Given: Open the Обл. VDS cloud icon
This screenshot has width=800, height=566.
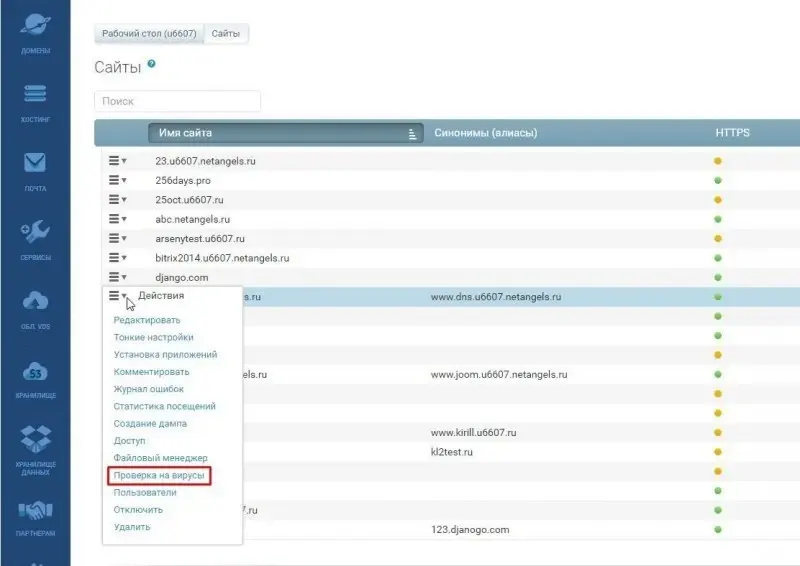Looking at the screenshot, I should [35, 301].
